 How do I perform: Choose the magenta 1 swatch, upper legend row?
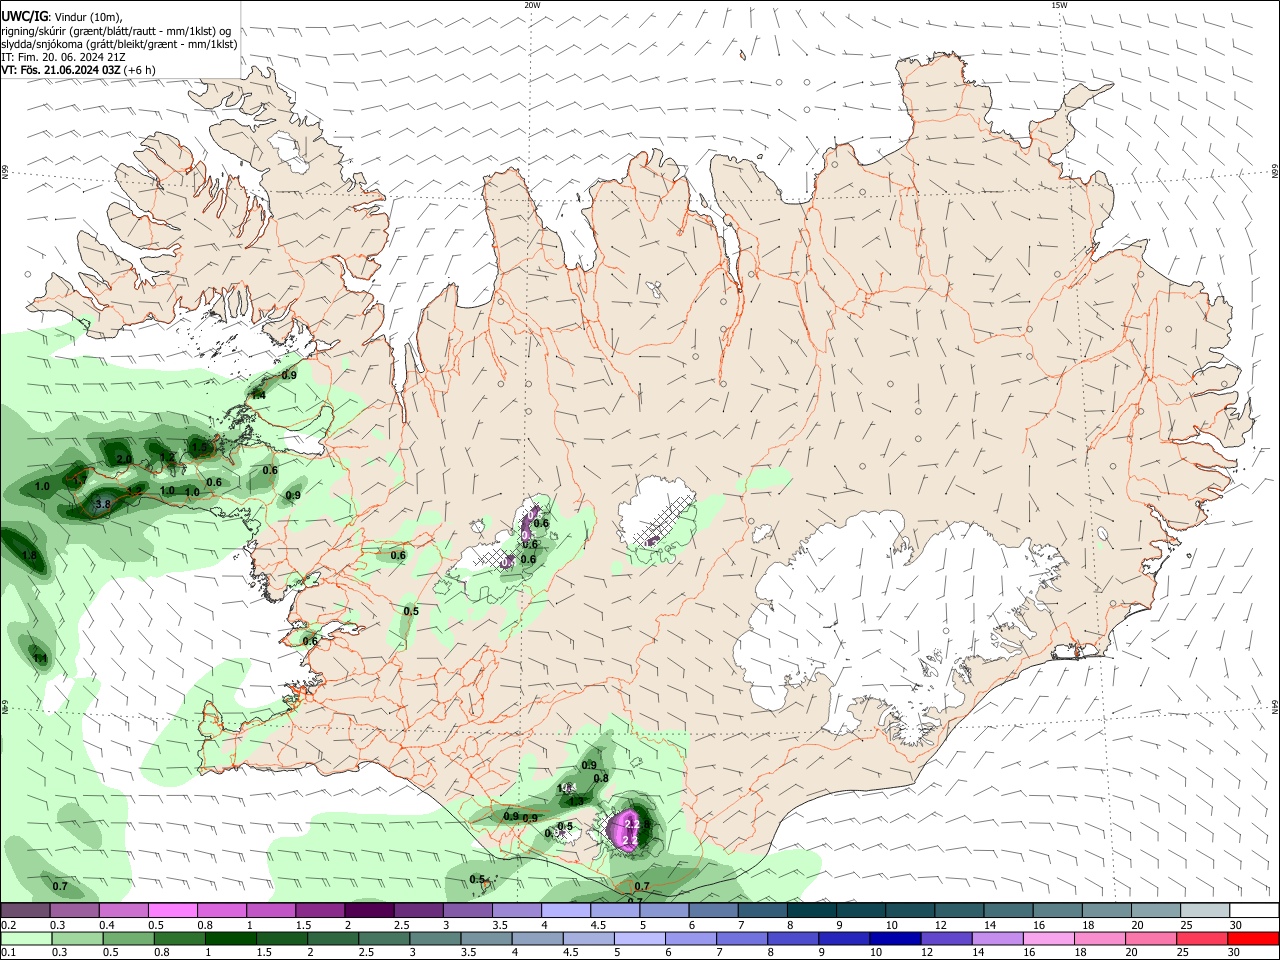tap(270, 910)
